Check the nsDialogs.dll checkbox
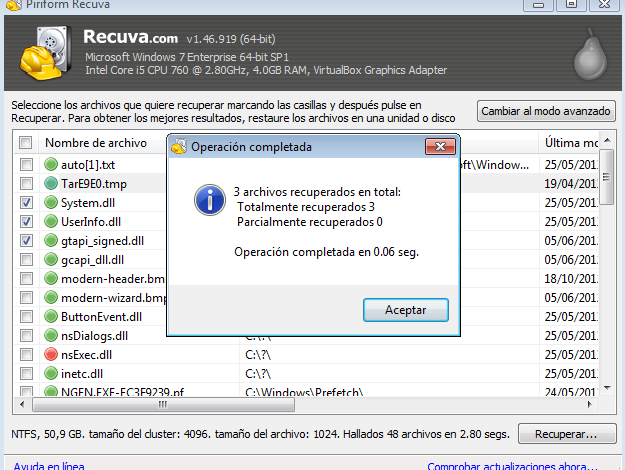The image size is (625, 470). coord(26,335)
